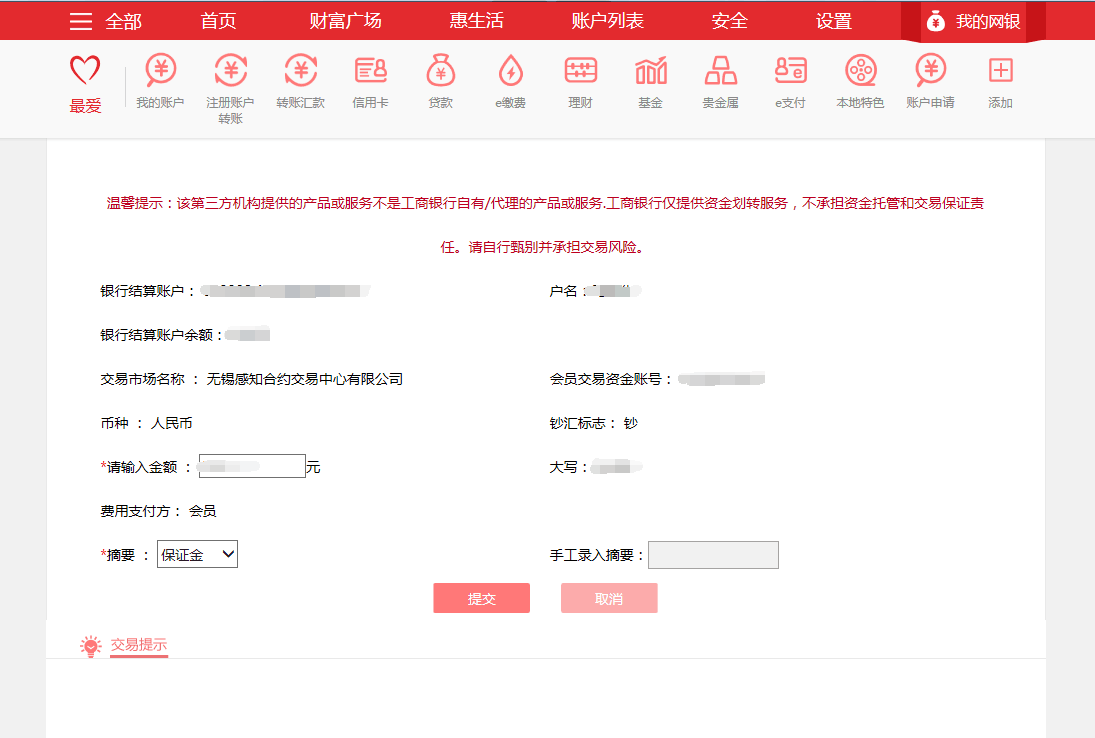Click the 交易提示 lightbulb icon
The height and width of the screenshot is (738, 1095).
[91, 646]
